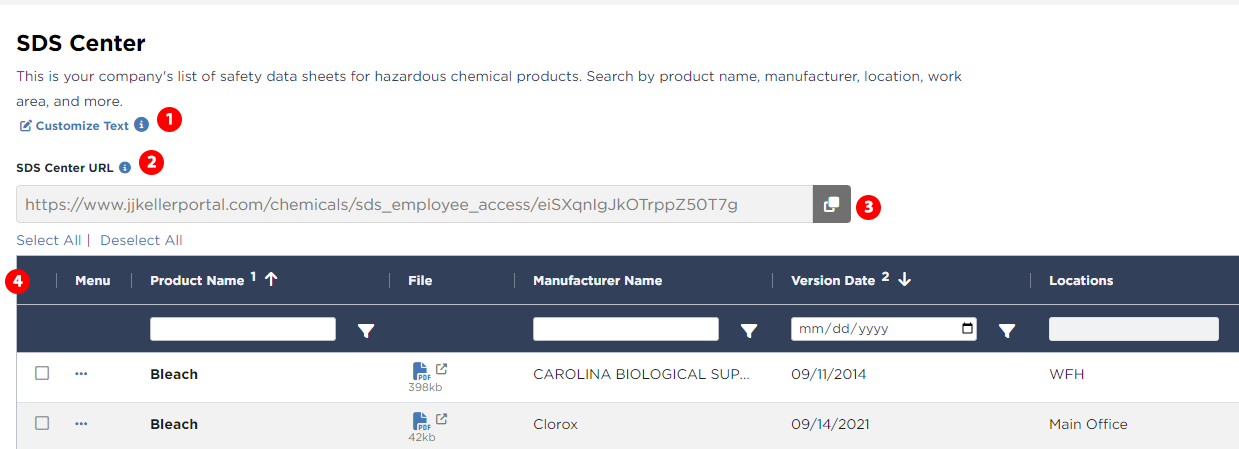The image size is (1239, 449).
Task: Copy the SDS Center URL to clipboard
Action: (831, 204)
